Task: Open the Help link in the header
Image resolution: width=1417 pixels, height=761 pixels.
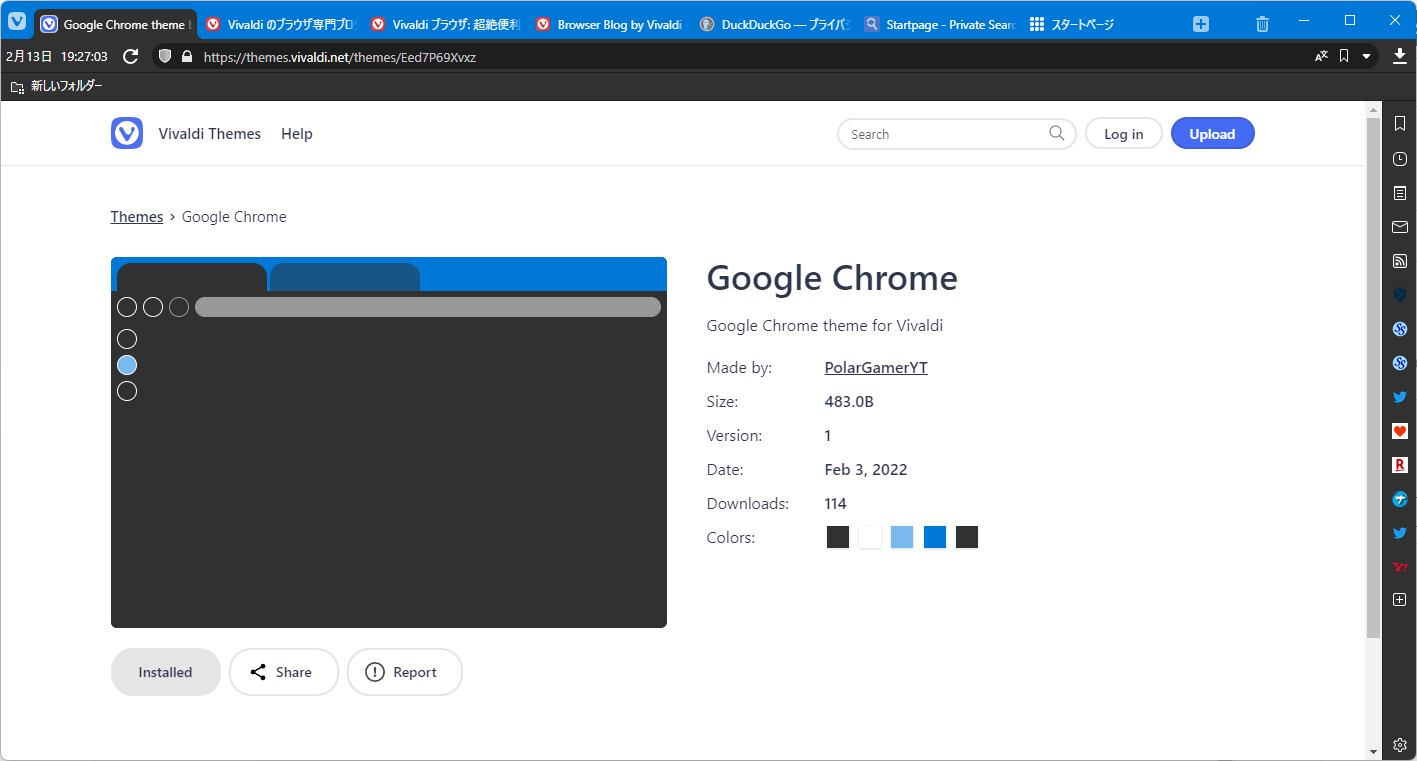Action: coord(297,134)
